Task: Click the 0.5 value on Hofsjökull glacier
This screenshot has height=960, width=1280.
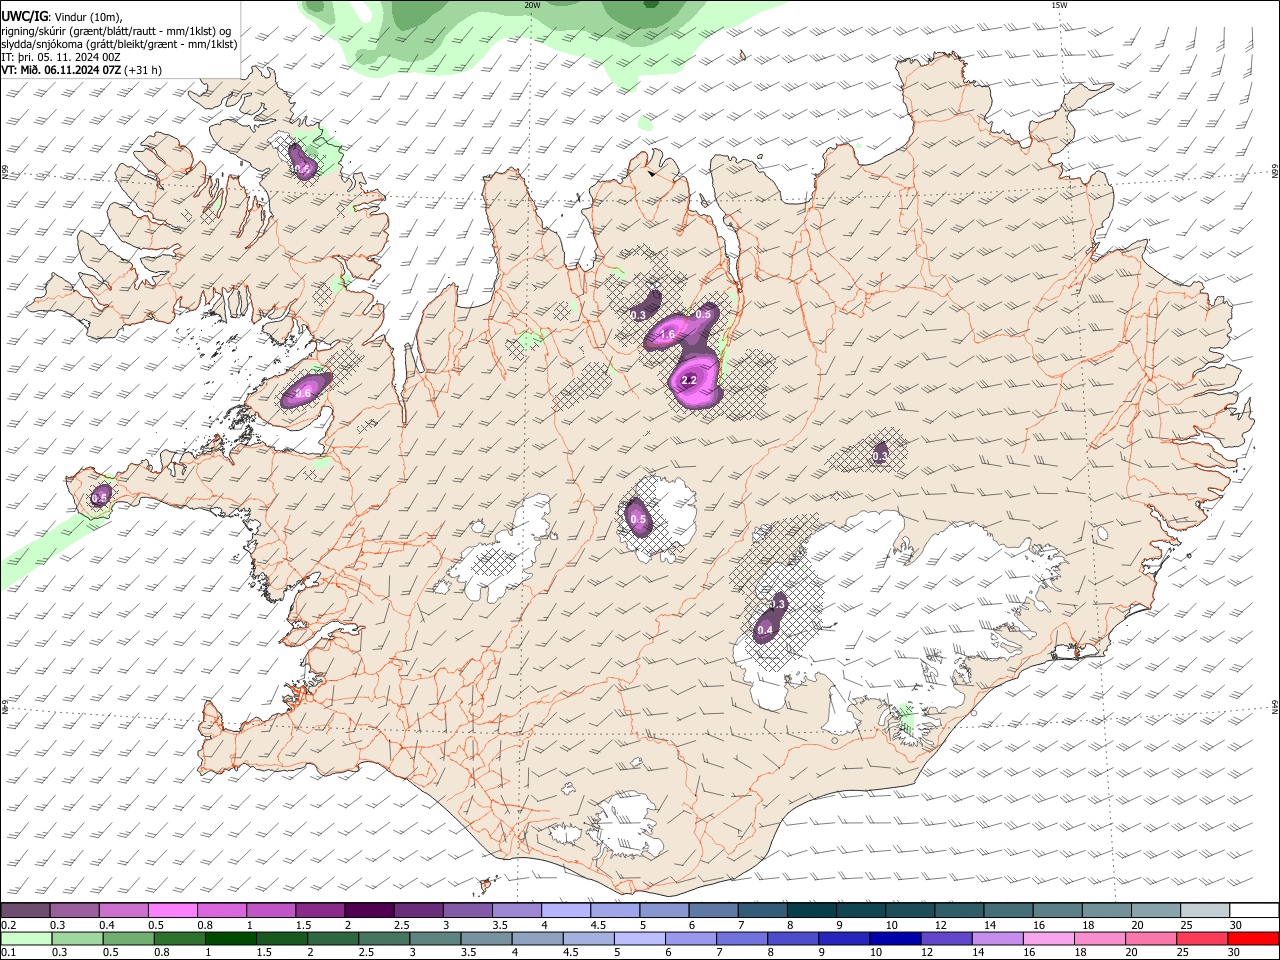Action: 638,518
